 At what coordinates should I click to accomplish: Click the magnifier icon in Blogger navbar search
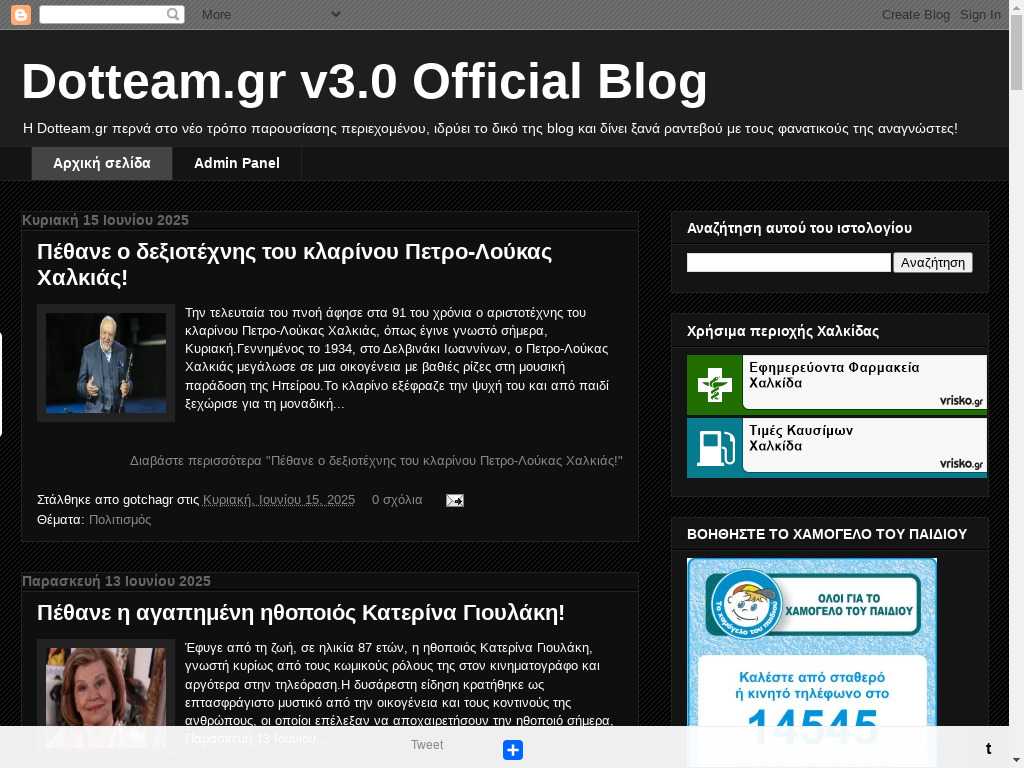pyautogui.click(x=172, y=14)
